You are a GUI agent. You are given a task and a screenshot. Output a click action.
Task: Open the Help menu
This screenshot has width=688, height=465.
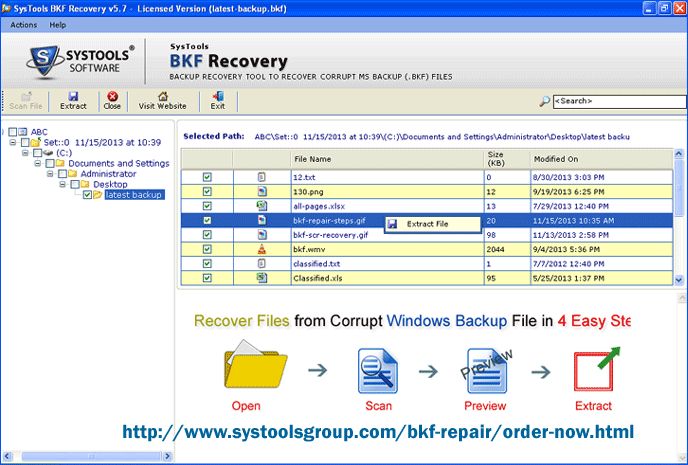[x=58, y=24]
